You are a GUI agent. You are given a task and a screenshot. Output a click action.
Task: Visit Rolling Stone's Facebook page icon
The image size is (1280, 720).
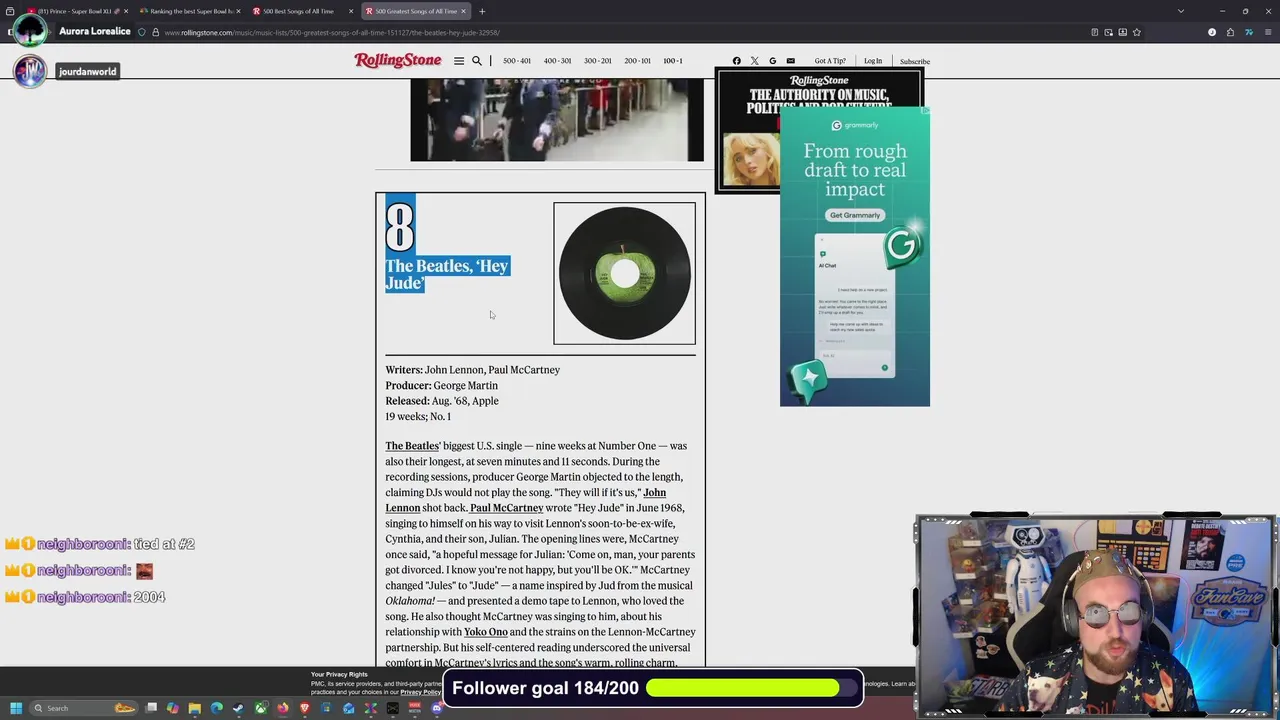click(x=737, y=61)
